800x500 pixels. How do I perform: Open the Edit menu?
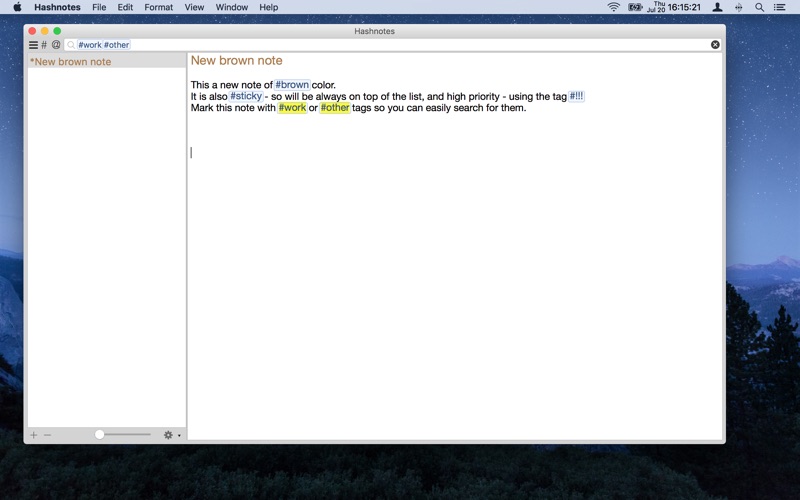[125, 7]
